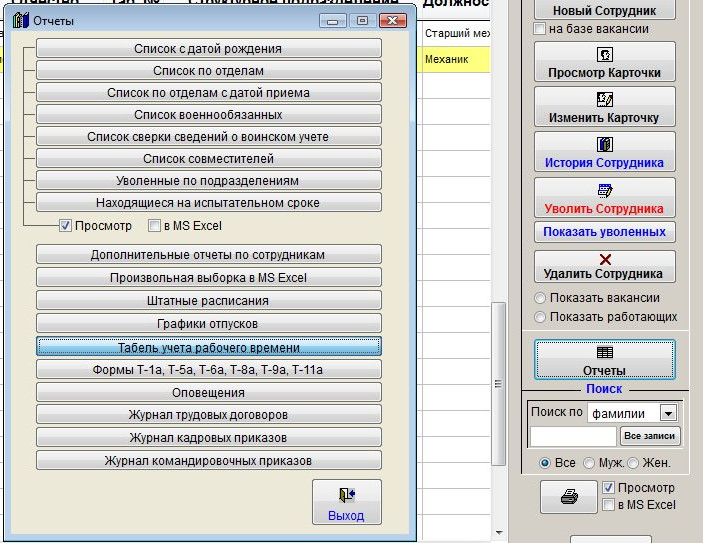Viewport: 703px width, 543px height.
Task: Check the на базе вакансии checkbox
Action: [x=539, y=29]
